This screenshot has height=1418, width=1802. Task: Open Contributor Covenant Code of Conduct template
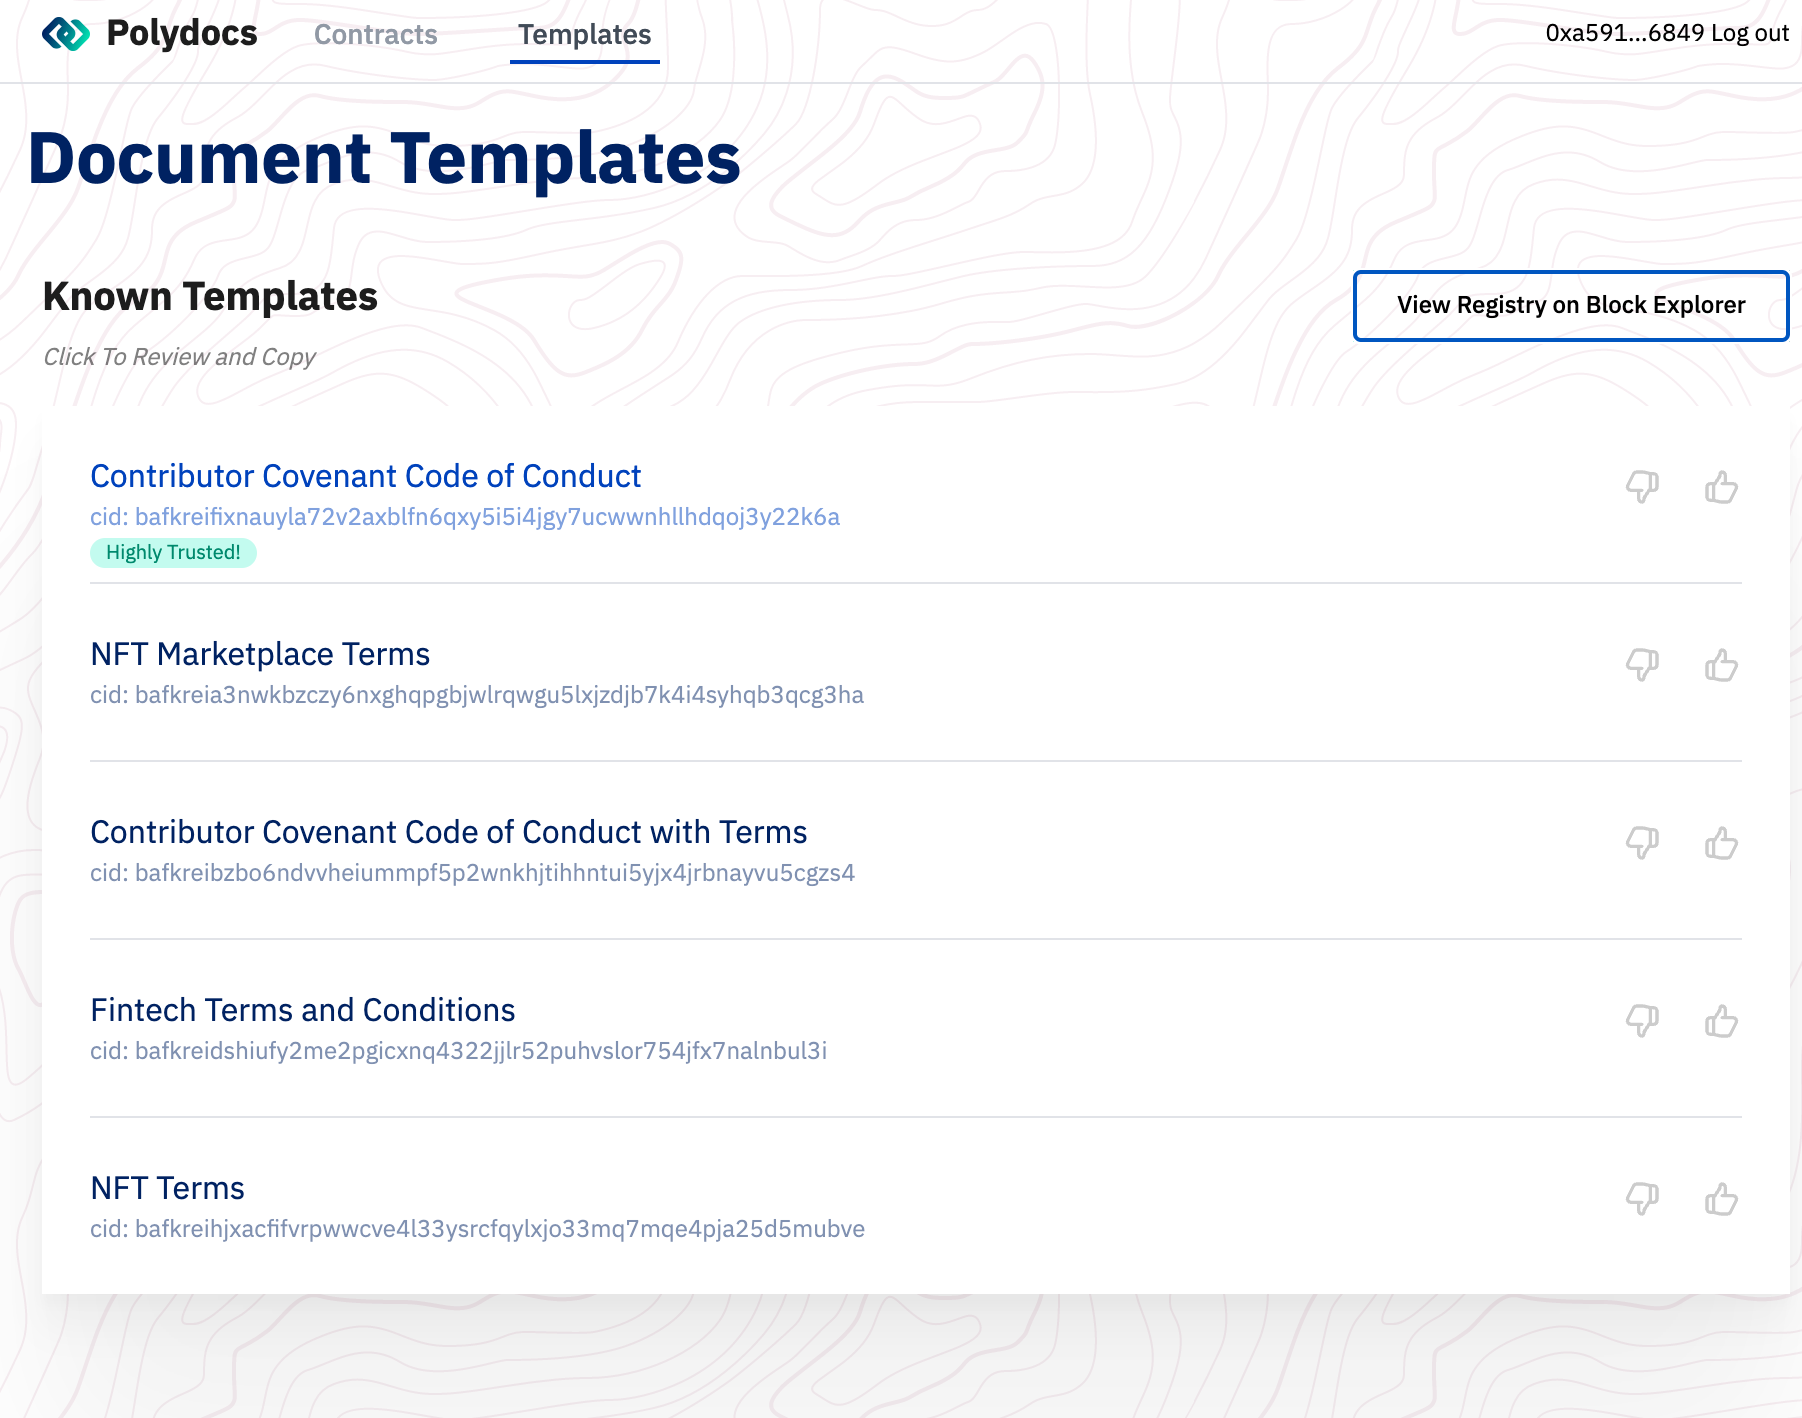tap(365, 476)
